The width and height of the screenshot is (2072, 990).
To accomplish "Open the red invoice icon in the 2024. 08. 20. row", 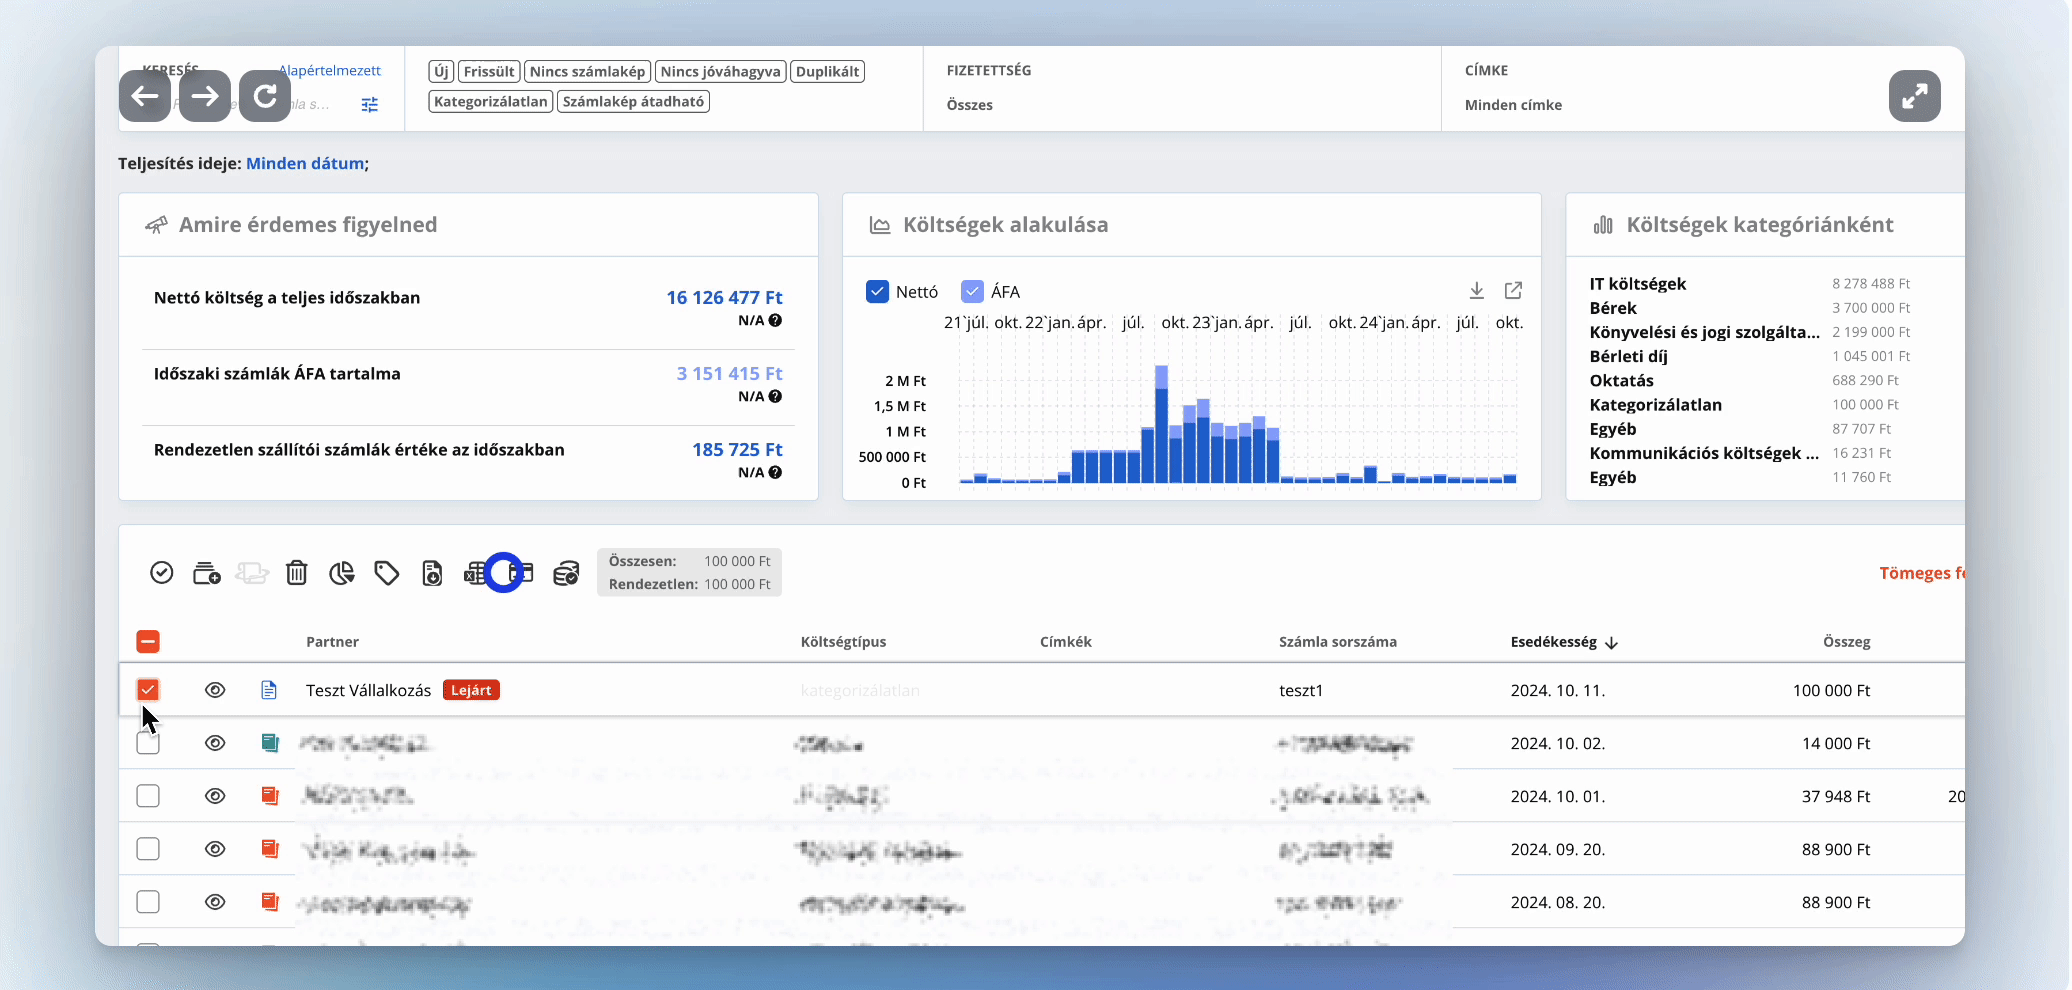I will point(269,902).
